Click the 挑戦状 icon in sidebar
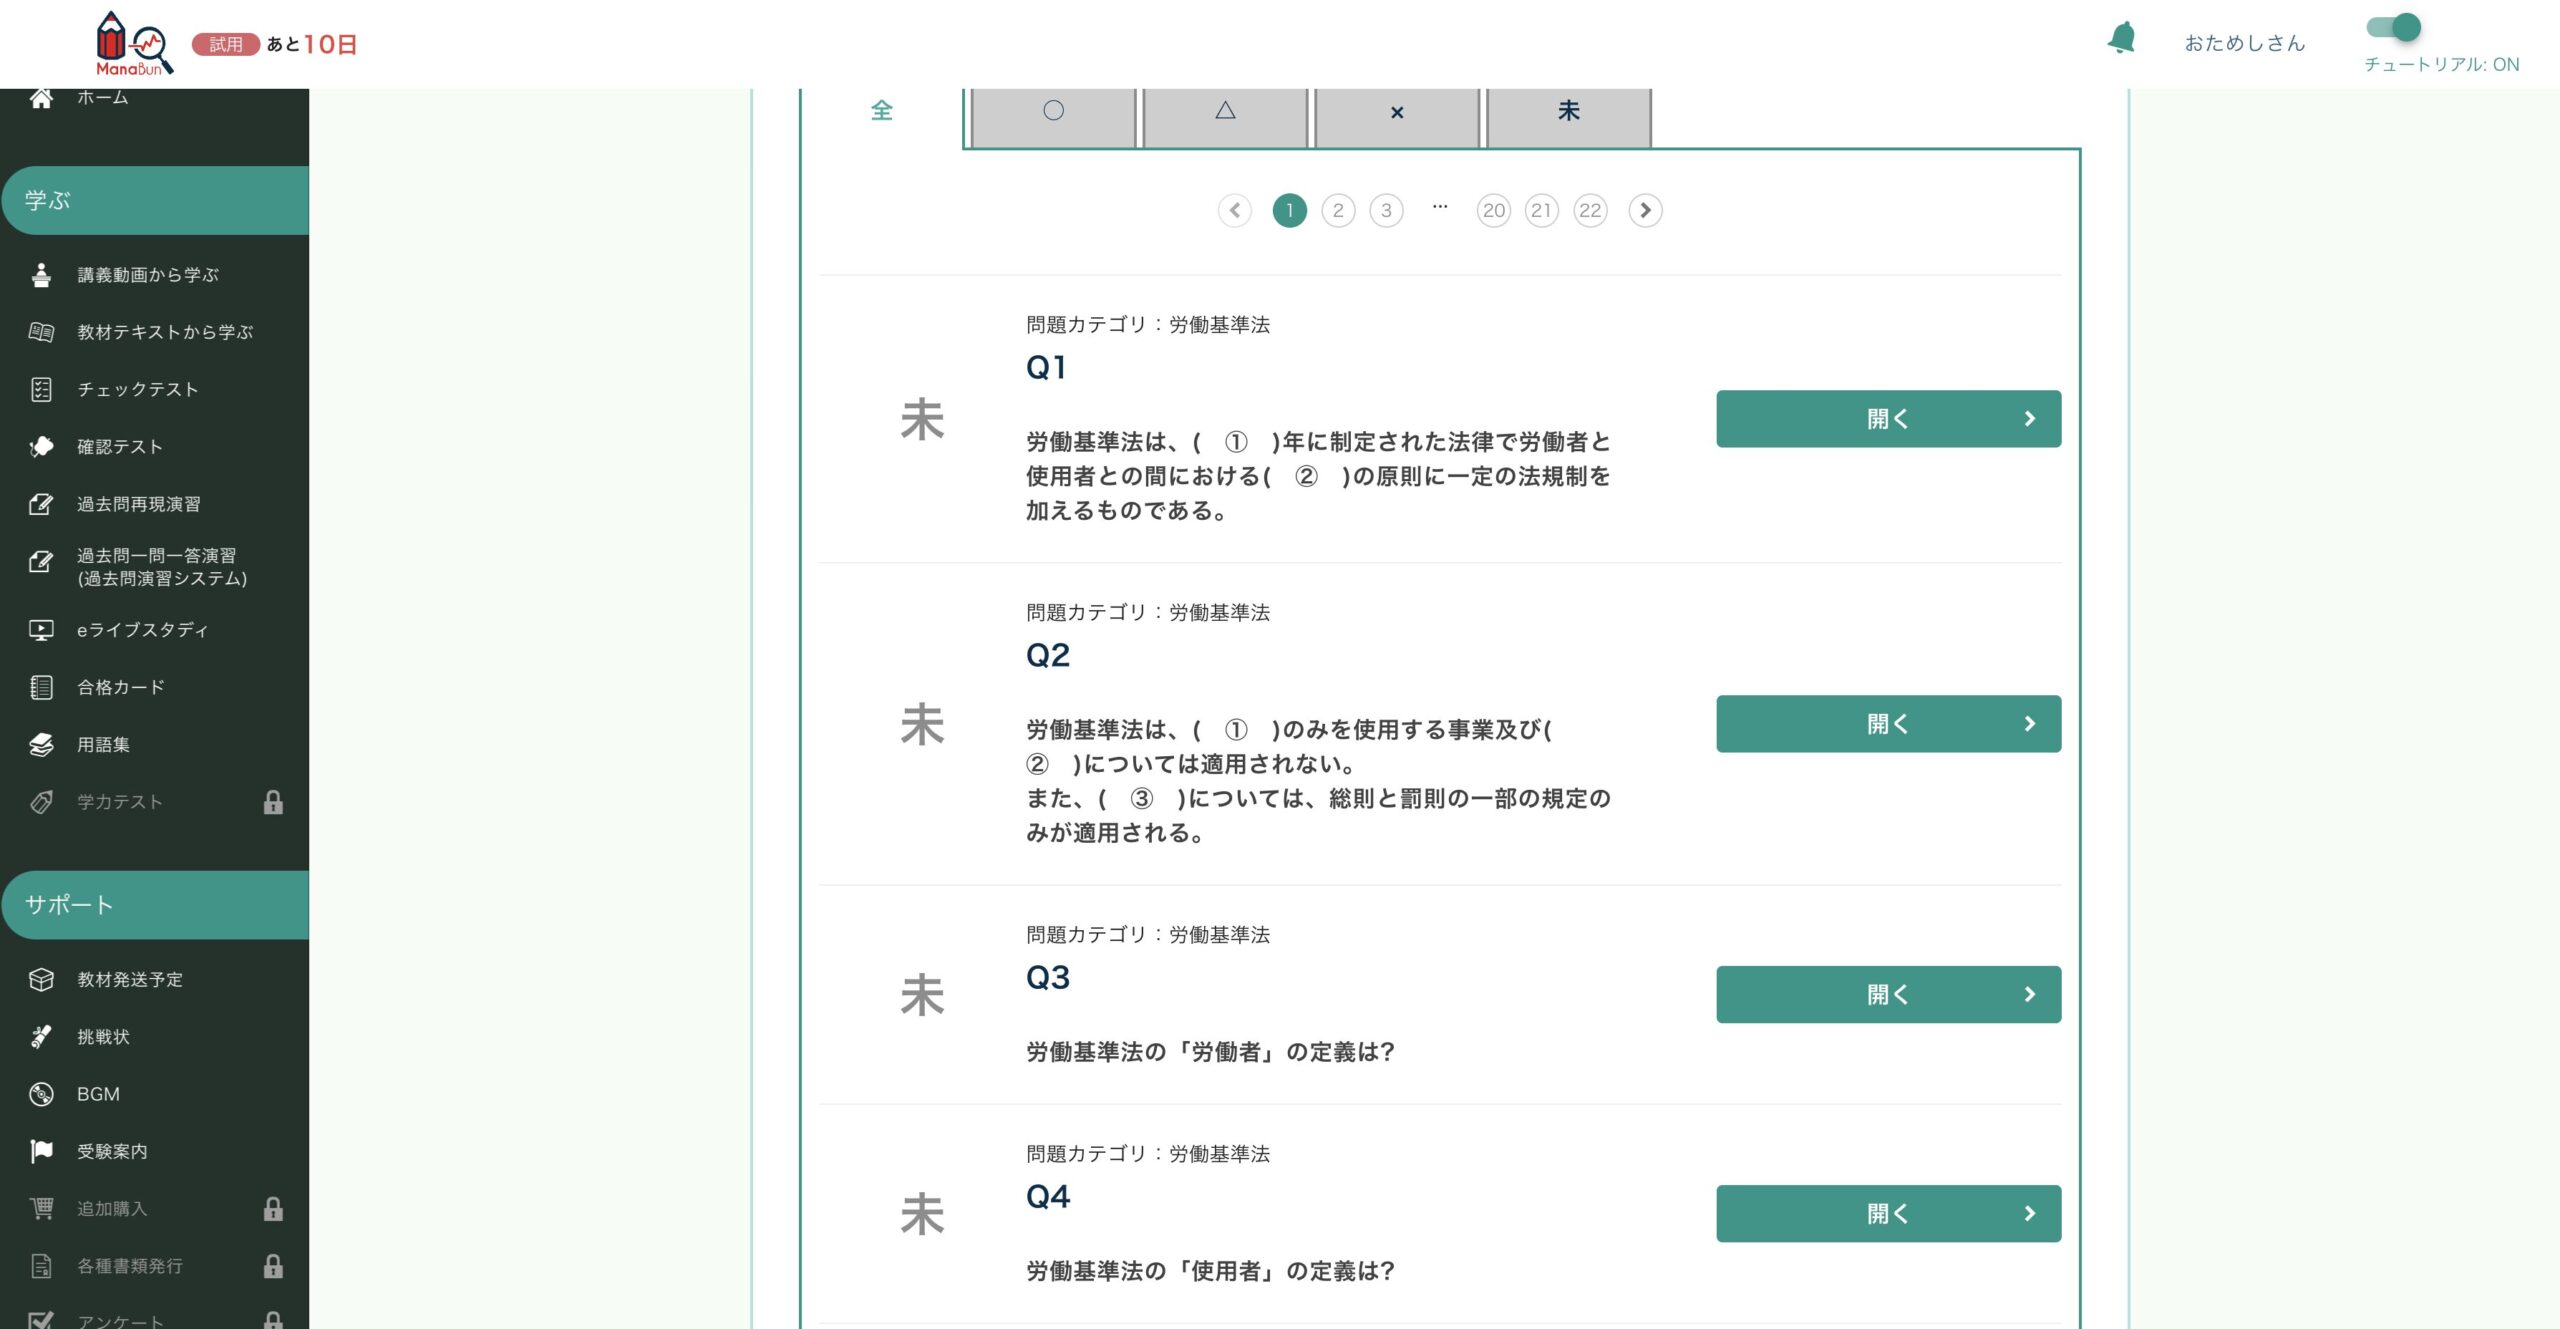This screenshot has width=2560, height=1329. [41, 1037]
